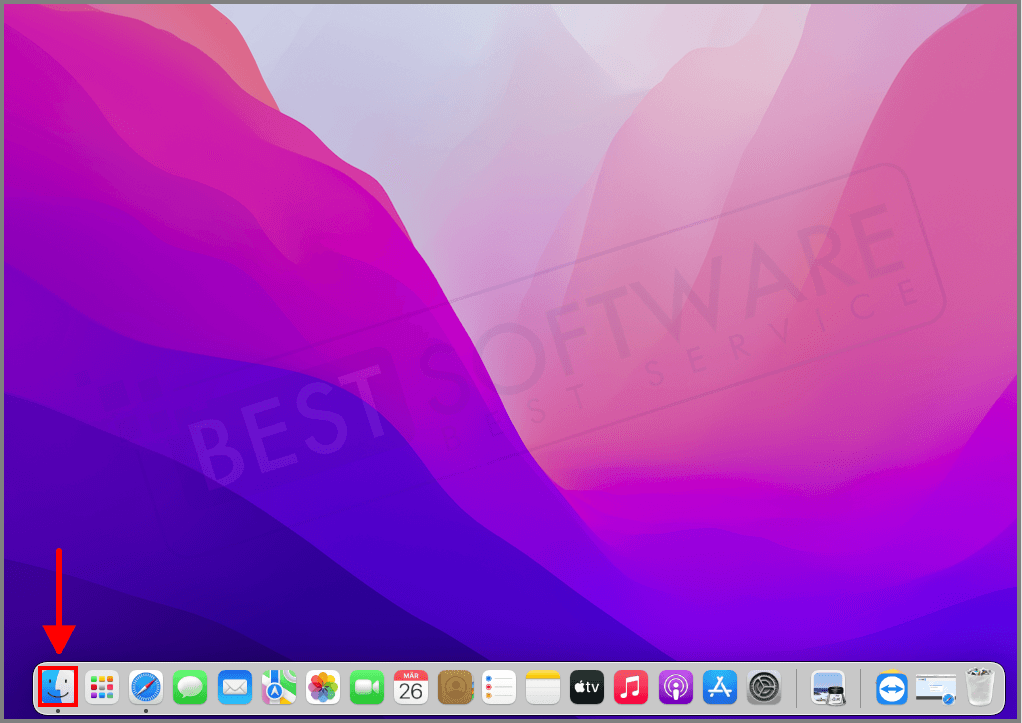The image size is (1022, 723).
Task: Launch Apple TV
Action: pos(586,687)
